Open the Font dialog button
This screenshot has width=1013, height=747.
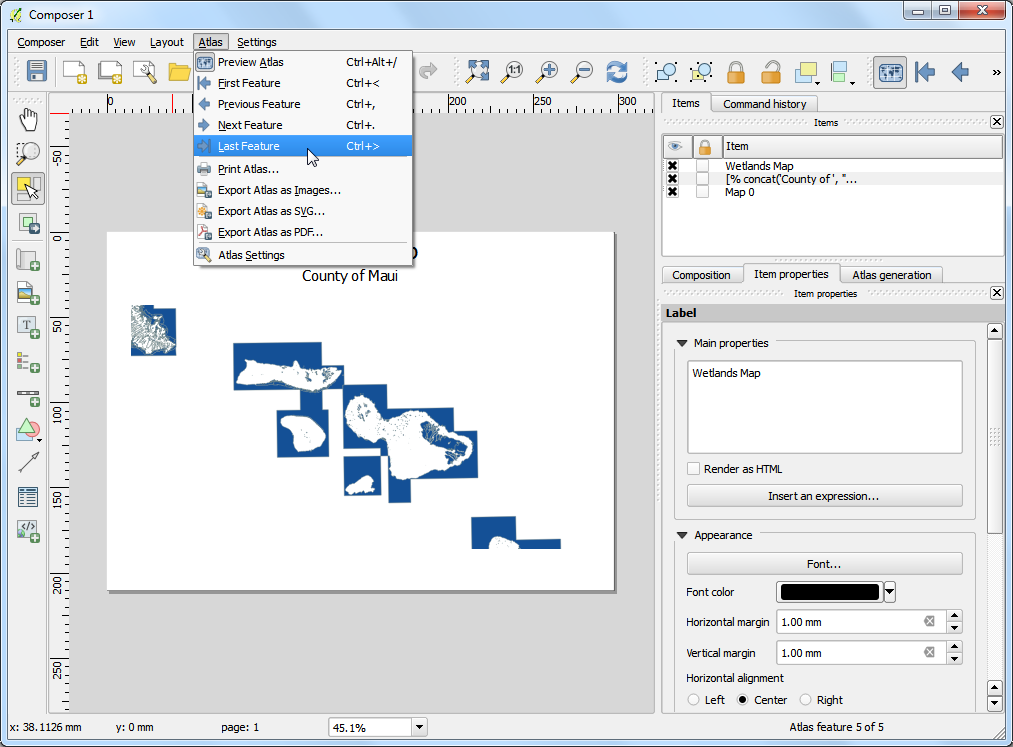pos(824,564)
